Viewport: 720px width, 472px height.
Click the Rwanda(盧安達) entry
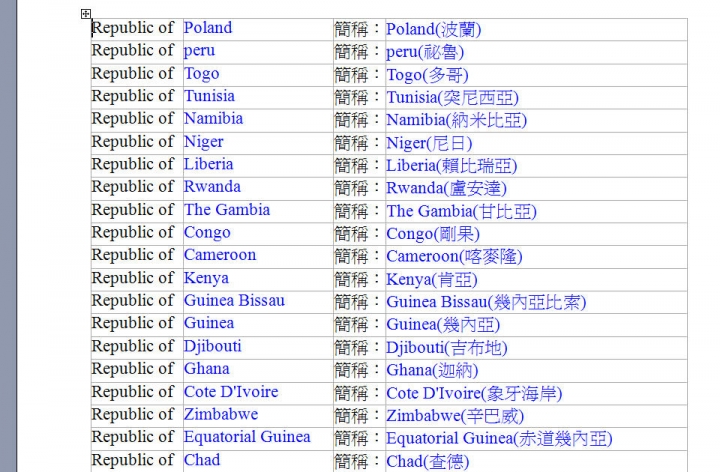tap(446, 188)
